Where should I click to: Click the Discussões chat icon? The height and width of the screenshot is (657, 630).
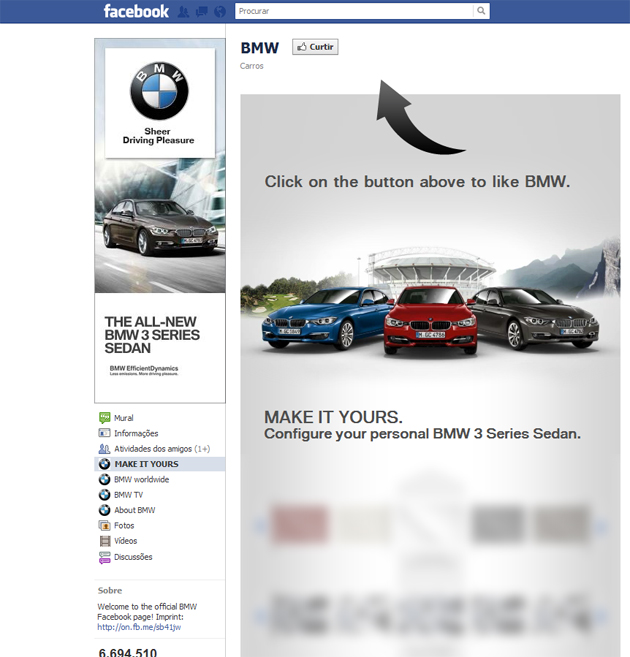click(x=104, y=557)
